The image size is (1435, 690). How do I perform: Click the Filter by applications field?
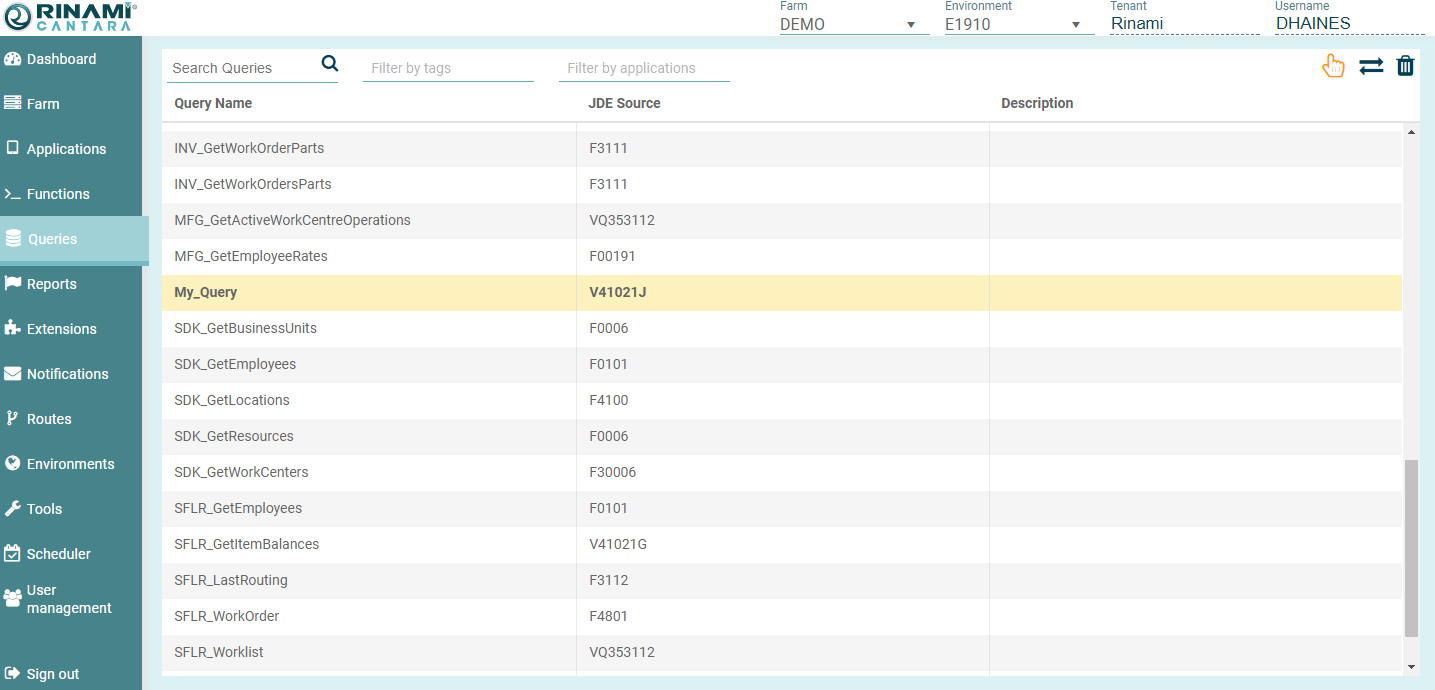pyautogui.click(x=643, y=68)
